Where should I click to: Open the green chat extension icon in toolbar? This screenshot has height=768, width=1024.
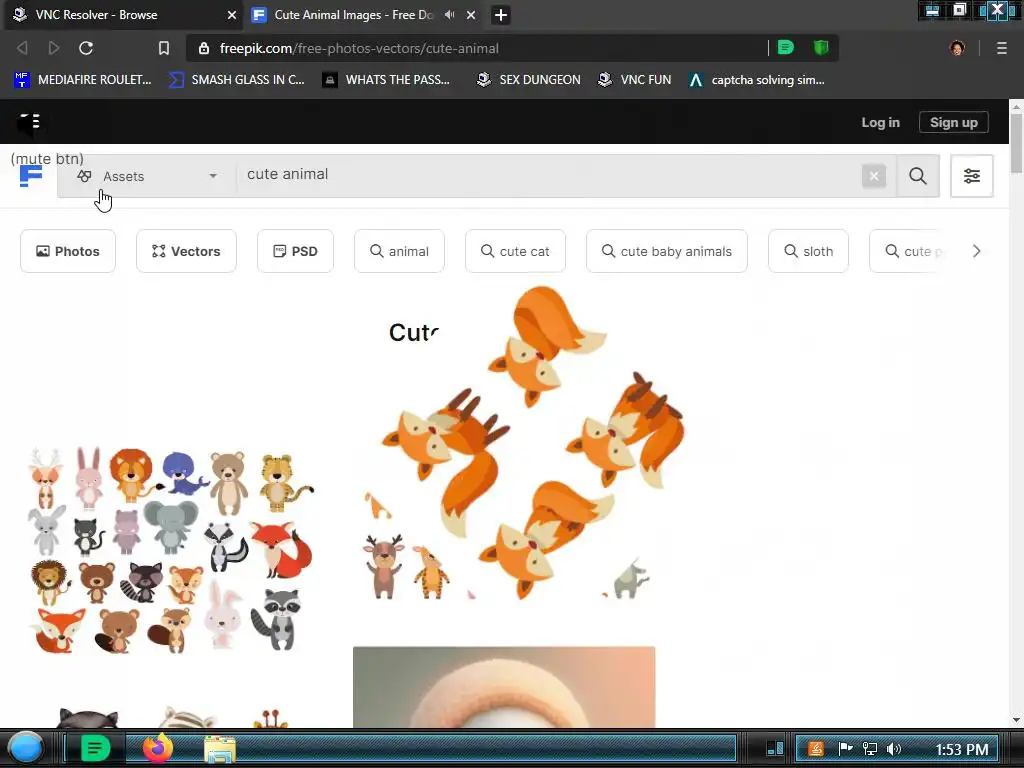pos(786,47)
